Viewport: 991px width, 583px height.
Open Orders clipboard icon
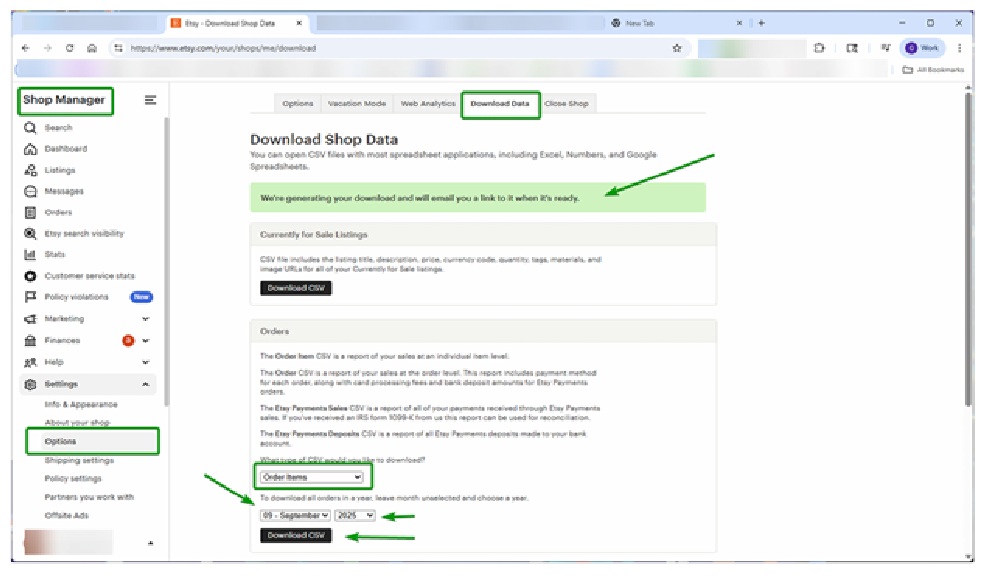point(30,212)
